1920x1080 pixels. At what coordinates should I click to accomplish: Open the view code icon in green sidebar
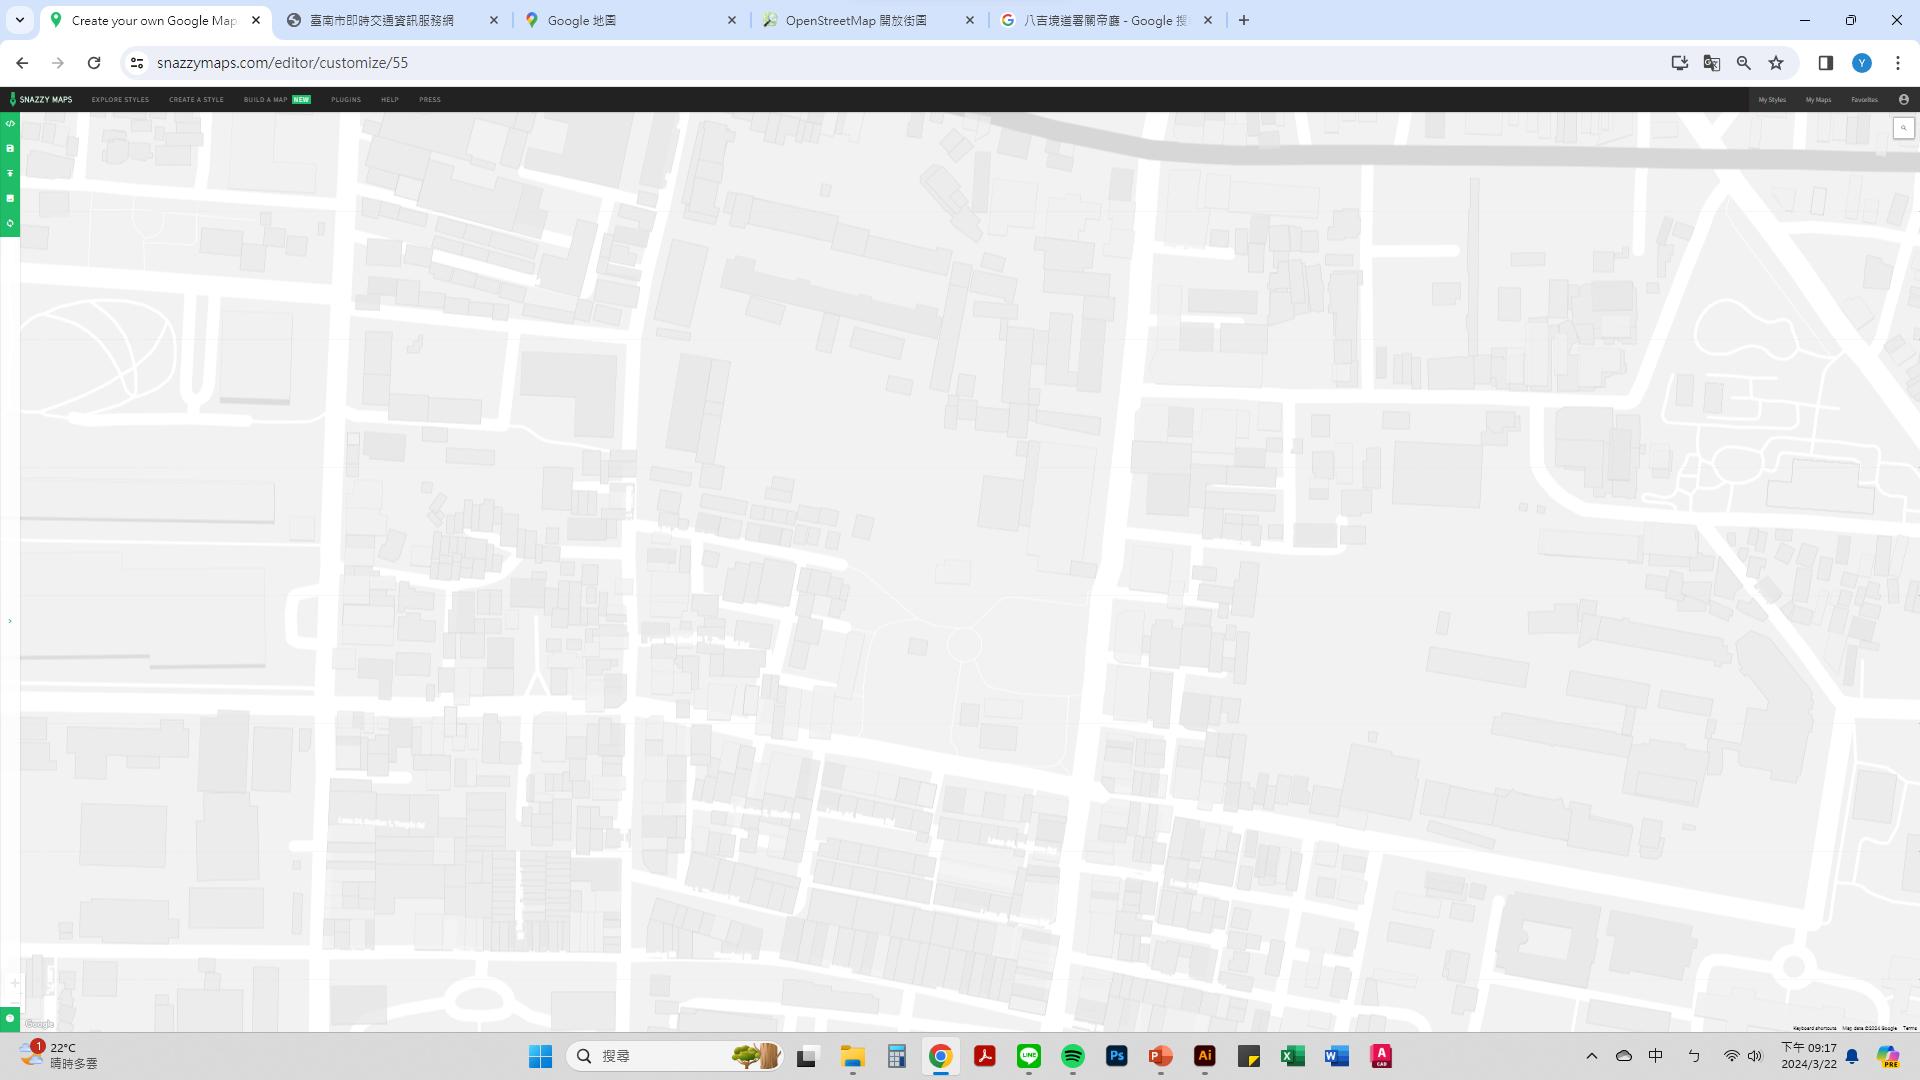(10, 124)
